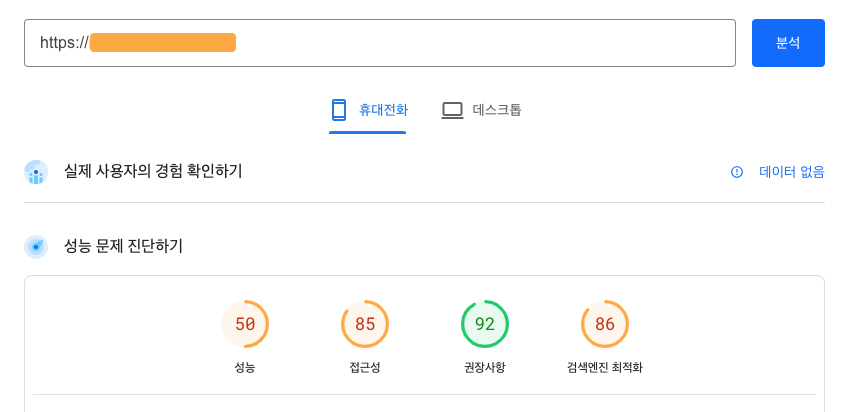Click the 분석 analyze button
Screen dimensions: 847x412
click(788, 43)
